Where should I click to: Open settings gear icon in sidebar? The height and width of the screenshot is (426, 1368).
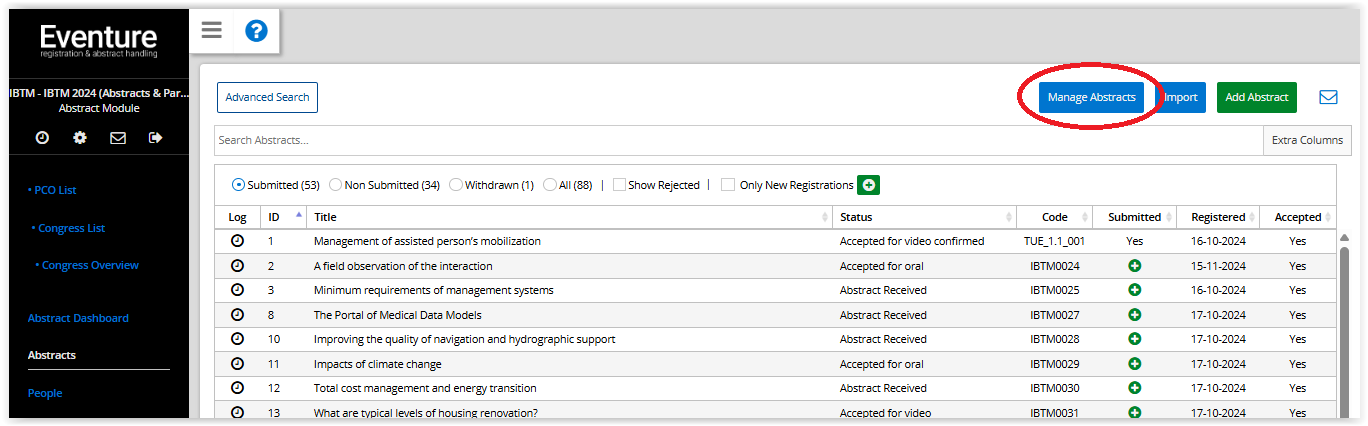[x=80, y=138]
